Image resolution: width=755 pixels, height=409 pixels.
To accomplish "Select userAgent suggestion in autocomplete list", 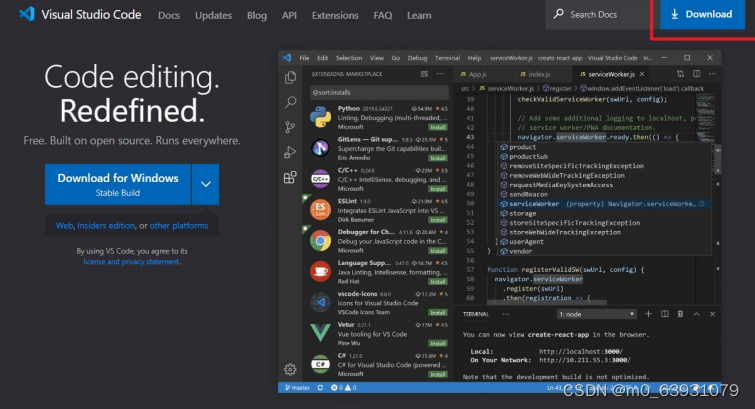I will coord(604,242).
